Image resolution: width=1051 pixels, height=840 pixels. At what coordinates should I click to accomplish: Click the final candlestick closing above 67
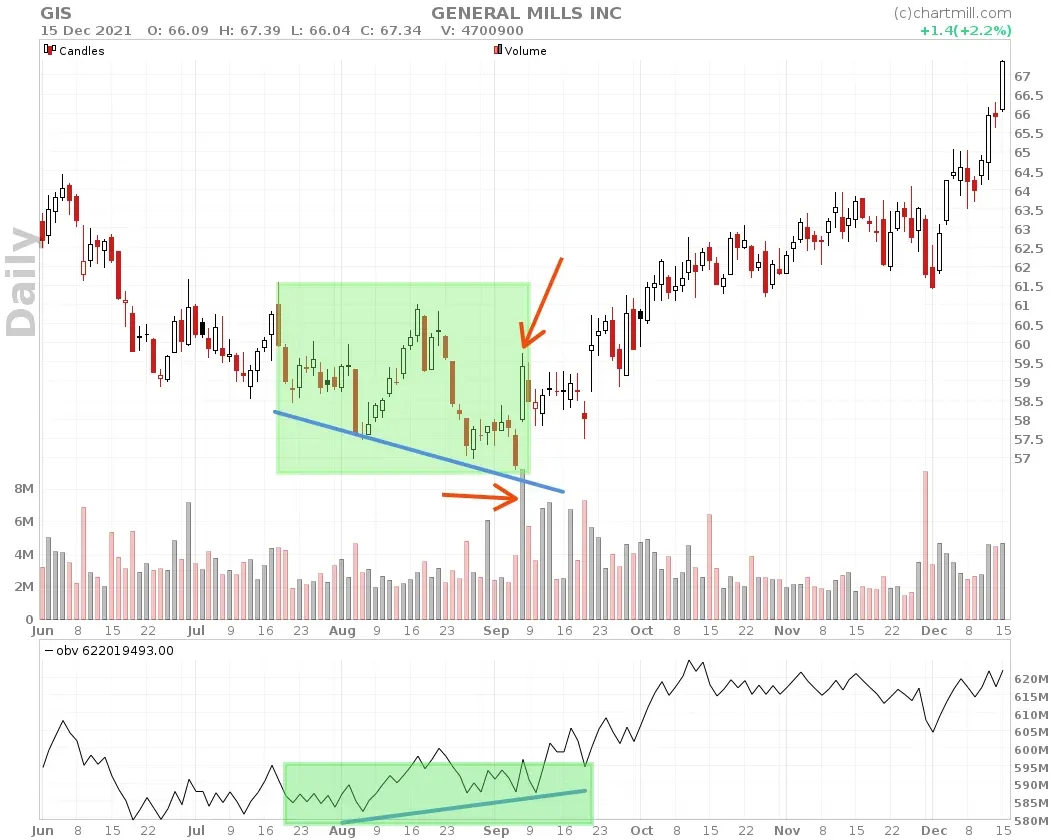click(1003, 85)
